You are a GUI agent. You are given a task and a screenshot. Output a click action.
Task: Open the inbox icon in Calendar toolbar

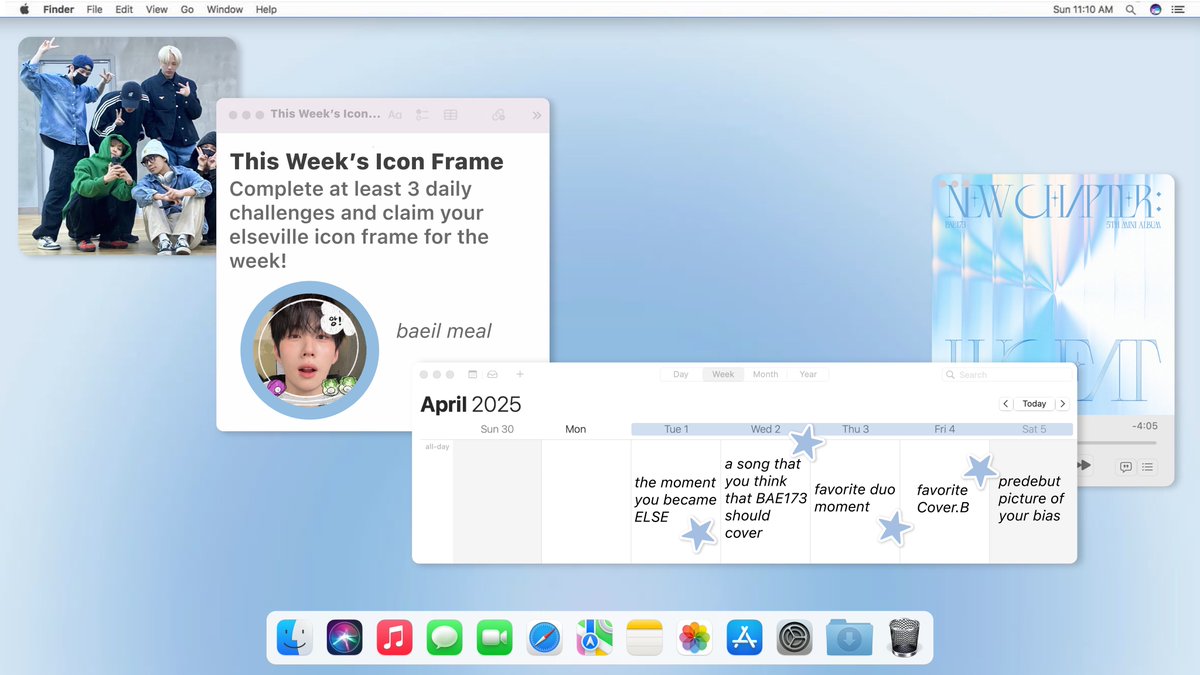click(x=492, y=374)
